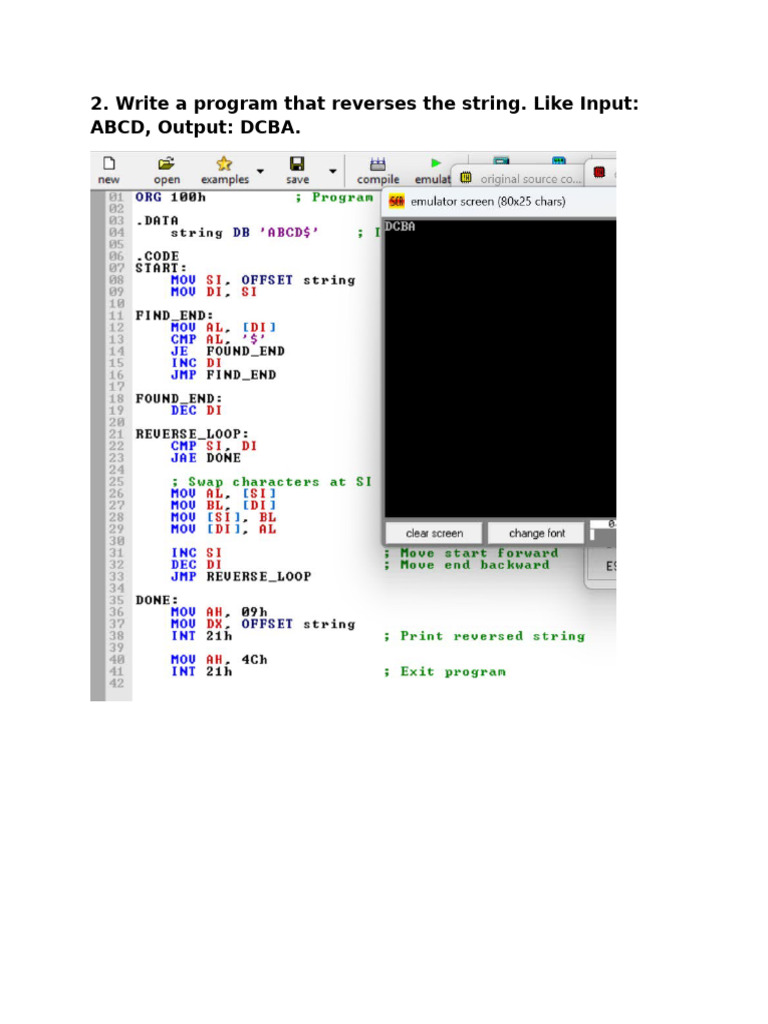The height and width of the screenshot is (1024, 768).
Task: Click the emulator screen window icon
Action: pyautogui.click(x=396, y=202)
